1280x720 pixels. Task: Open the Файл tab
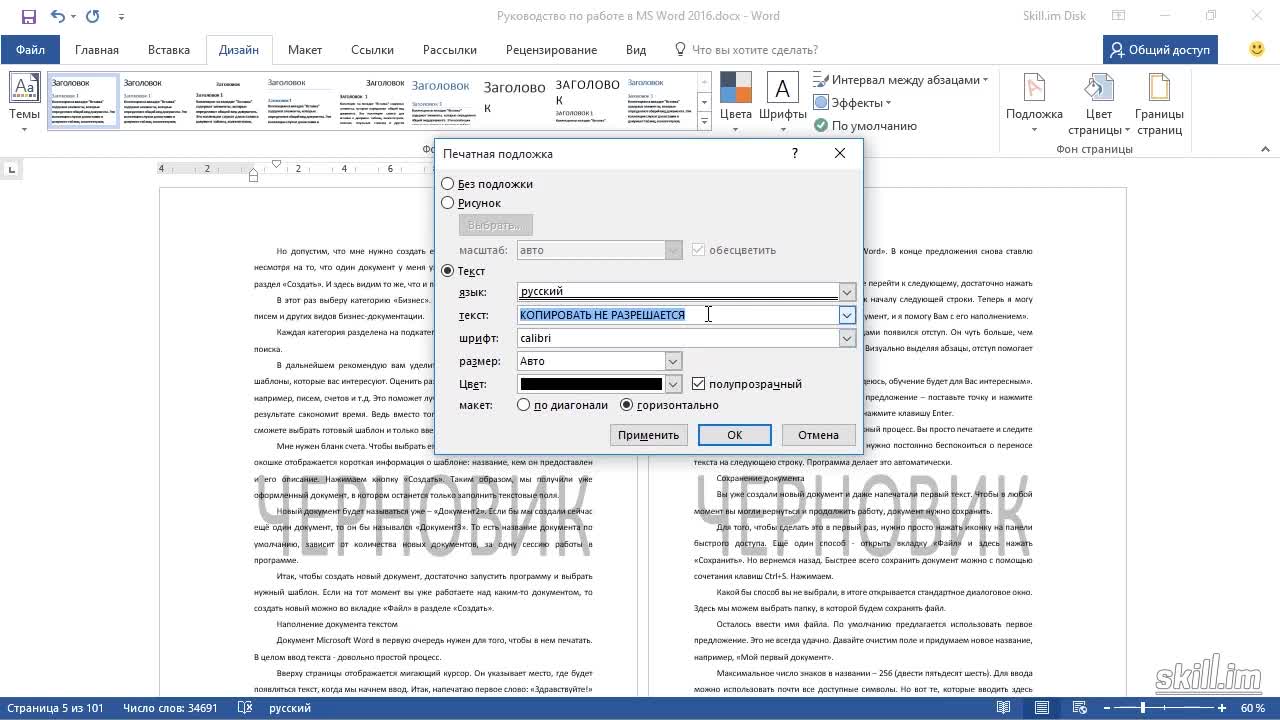(30, 50)
